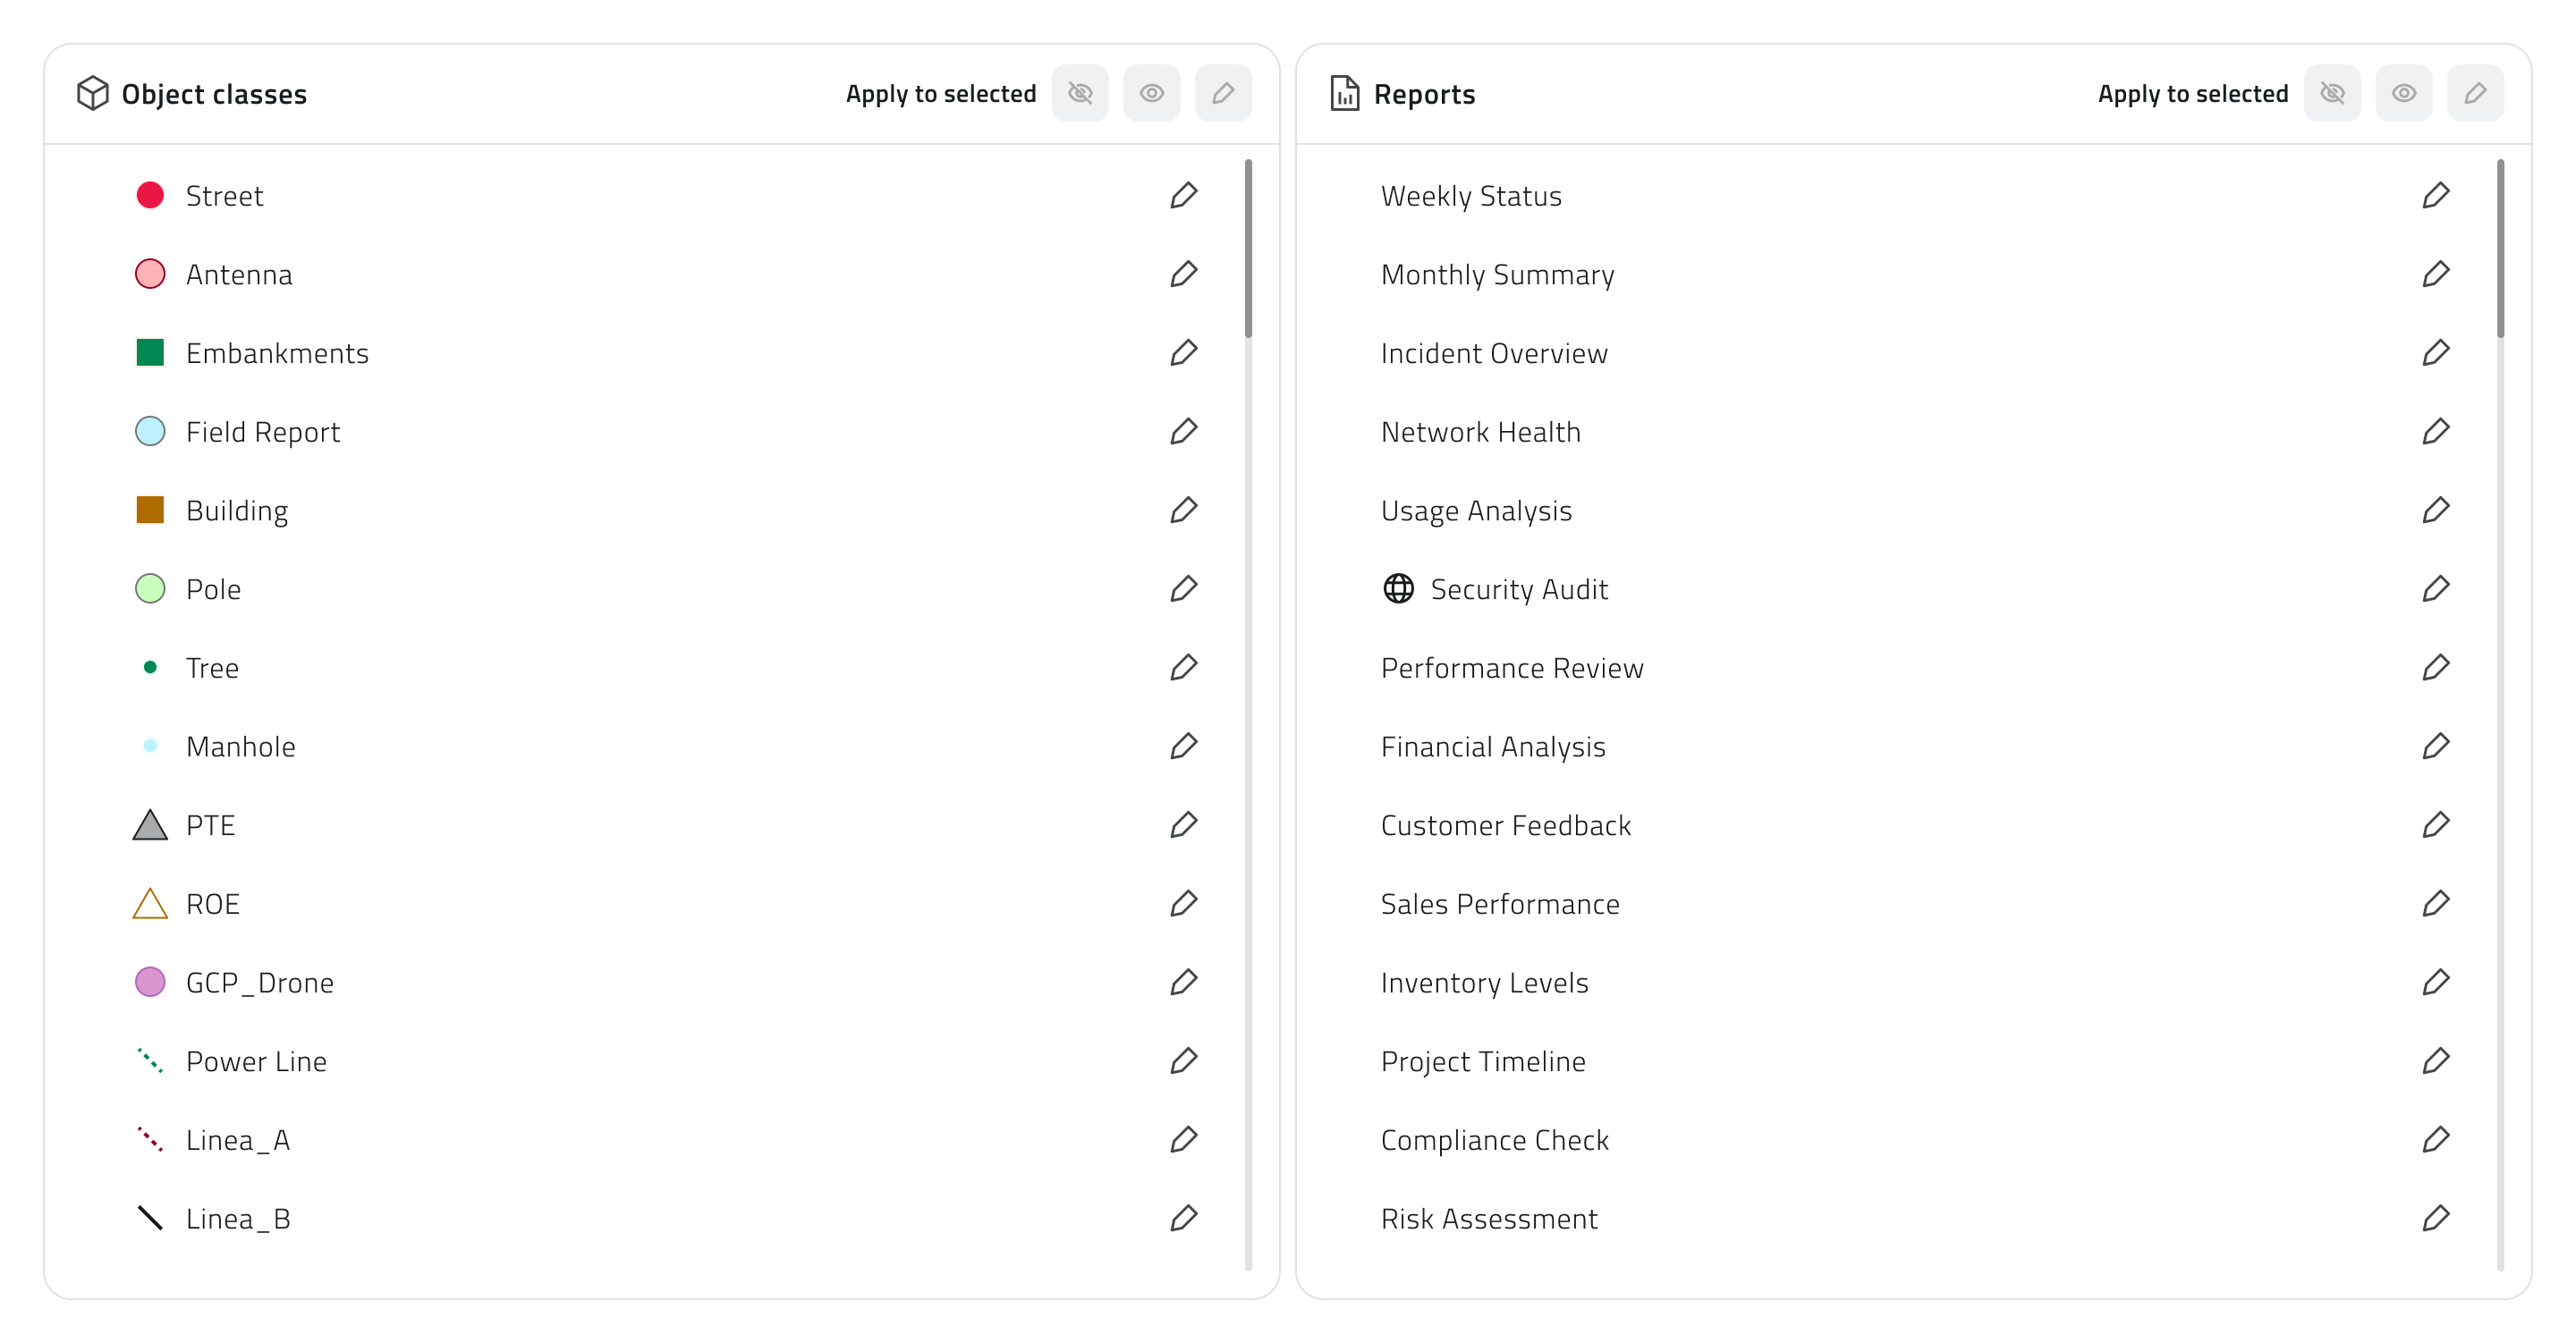
Task: Click the Building orange color swatch
Action: (x=150, y=510)
